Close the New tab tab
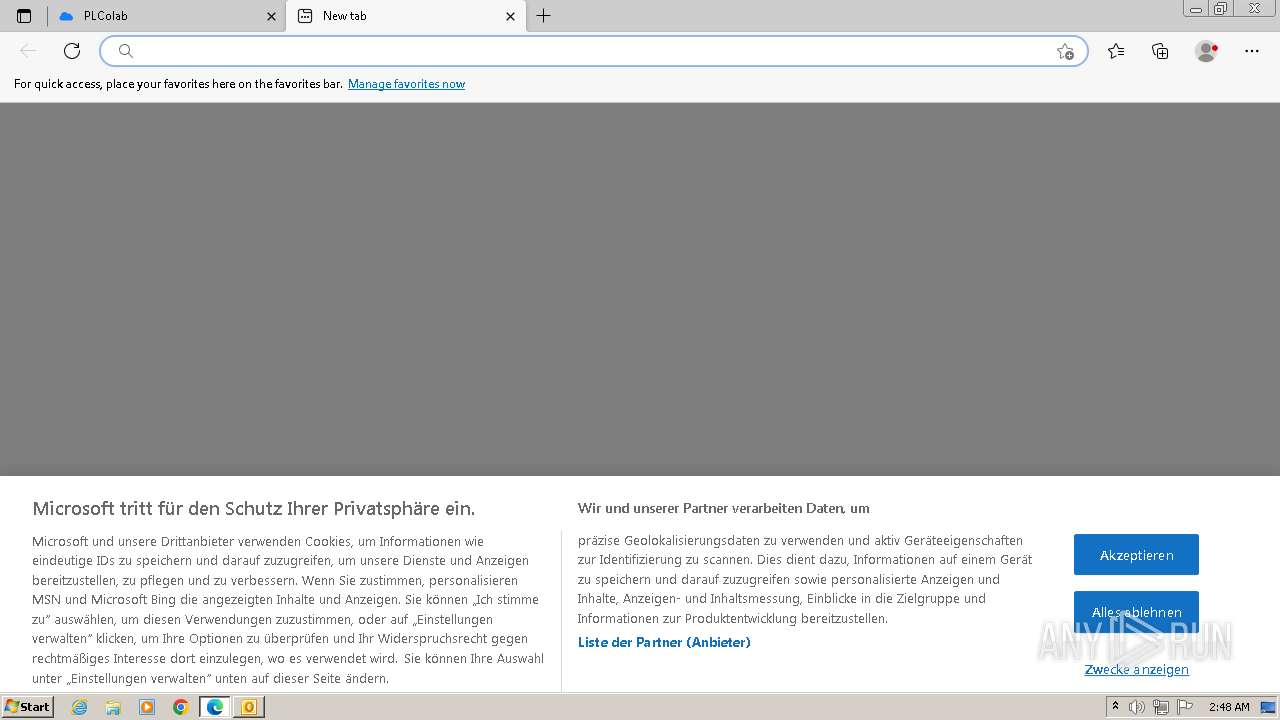The height and width of the screenshot is (720, 1280). [x=510, y=16]
